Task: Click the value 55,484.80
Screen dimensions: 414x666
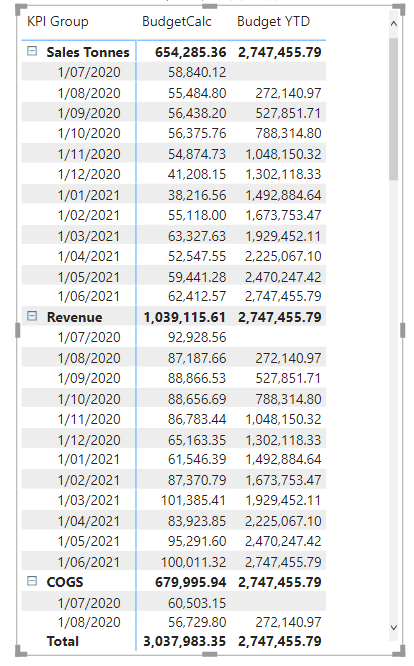Action: click(x=197, y=93)
